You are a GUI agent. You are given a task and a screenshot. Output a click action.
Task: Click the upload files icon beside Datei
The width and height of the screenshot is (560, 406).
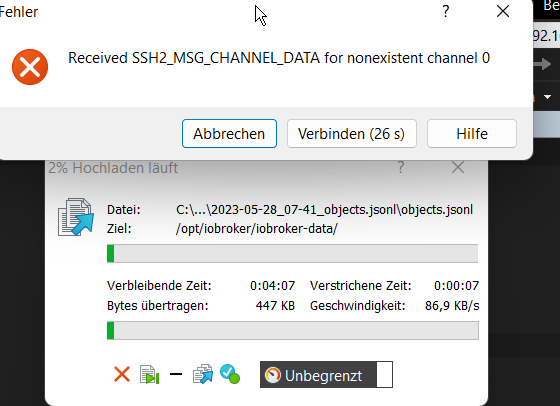click(x=76, y=217)
